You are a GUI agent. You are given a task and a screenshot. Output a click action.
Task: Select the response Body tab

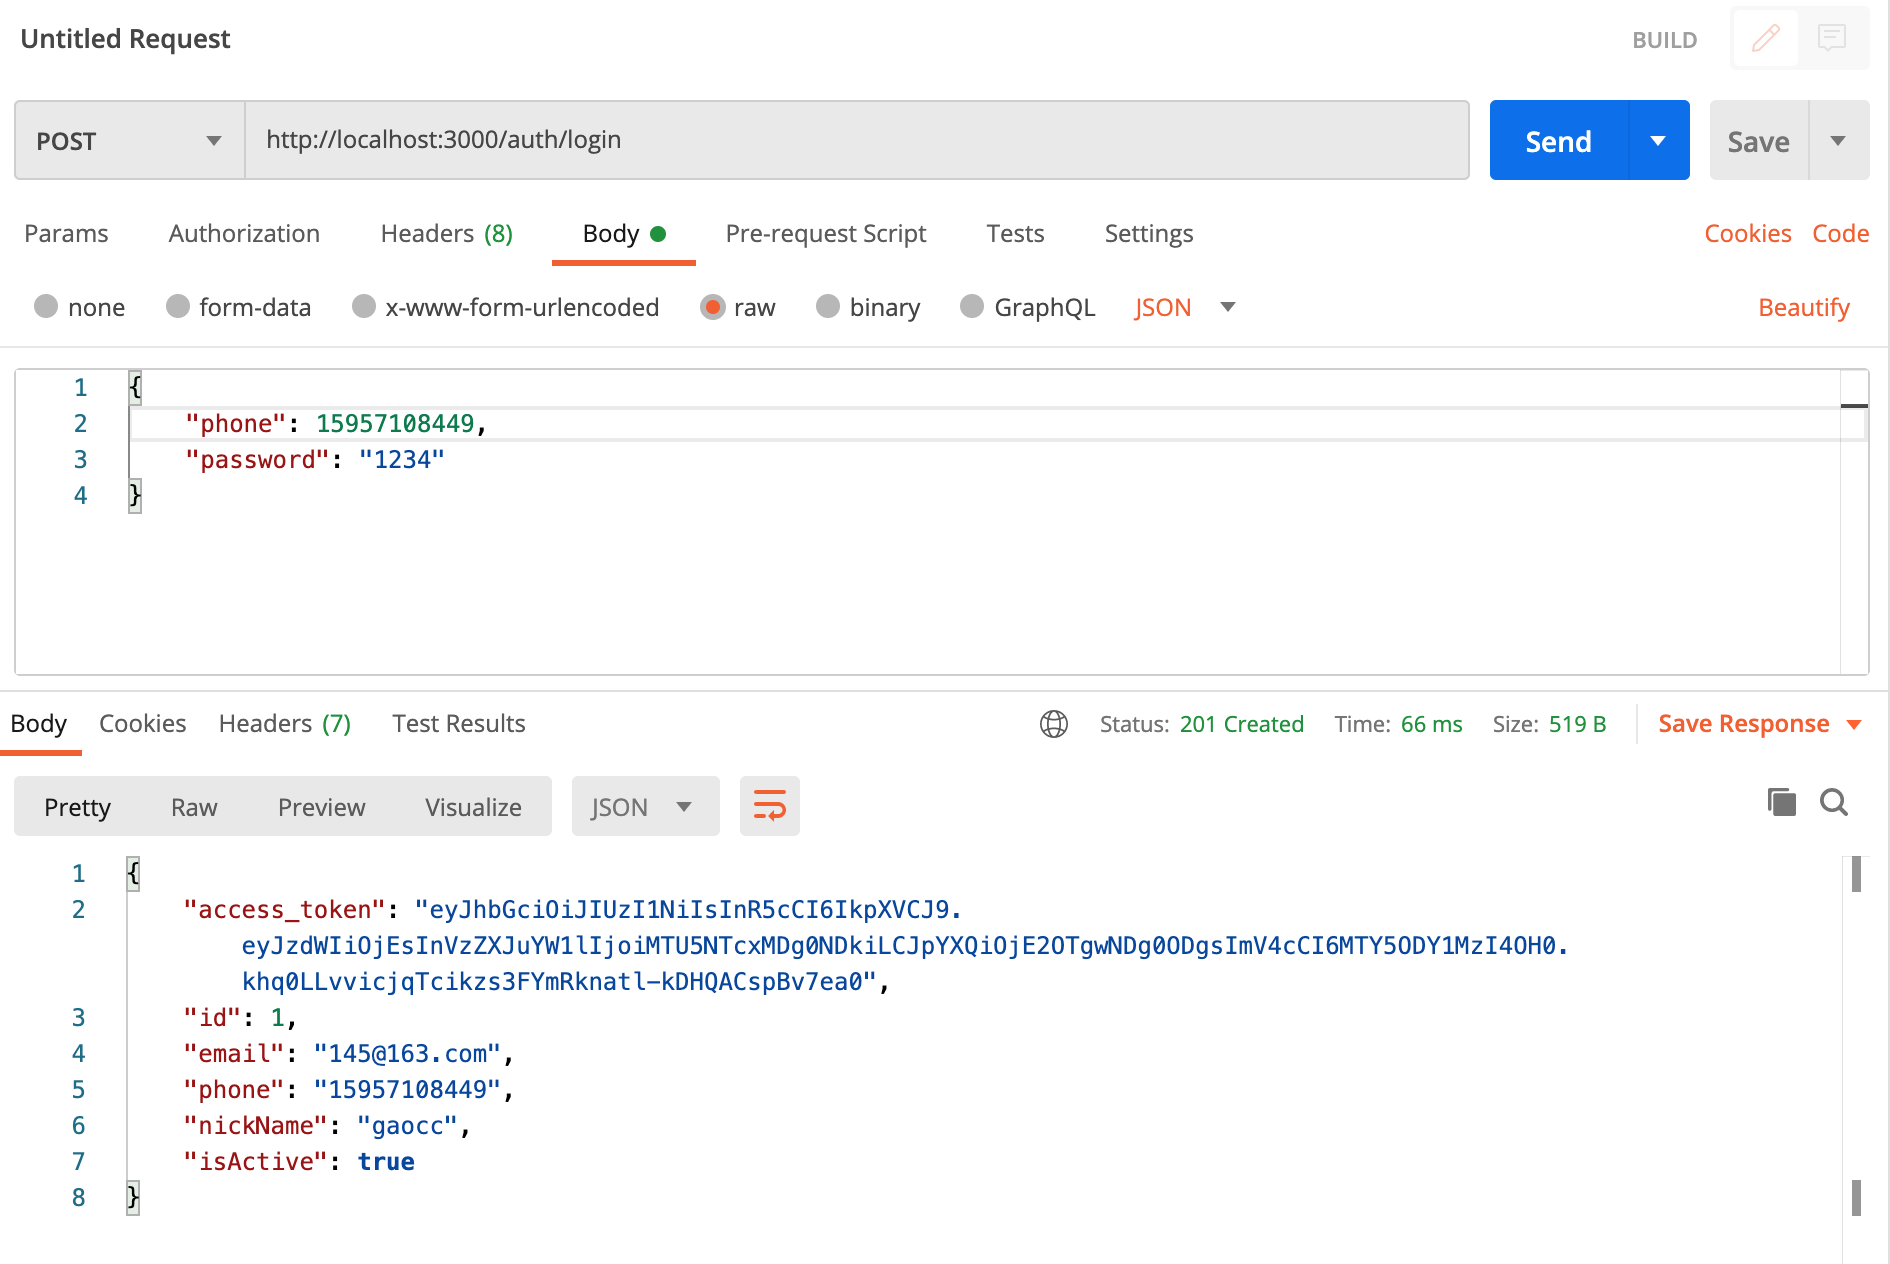[x=39, y=723]
